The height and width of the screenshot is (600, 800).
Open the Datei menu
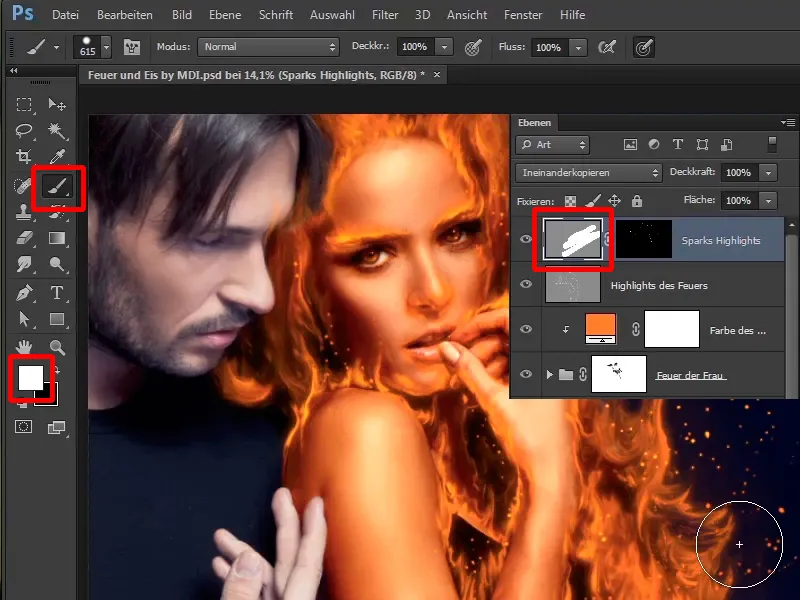(x=65, y=15)
